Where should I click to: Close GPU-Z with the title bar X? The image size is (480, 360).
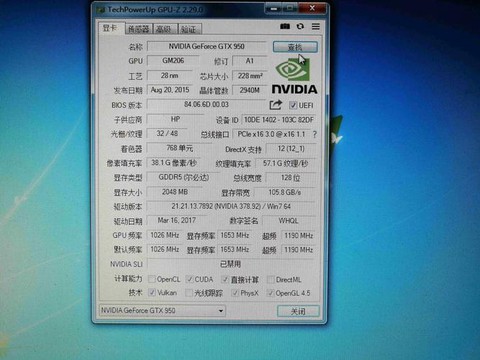click(x=312, y=8)
